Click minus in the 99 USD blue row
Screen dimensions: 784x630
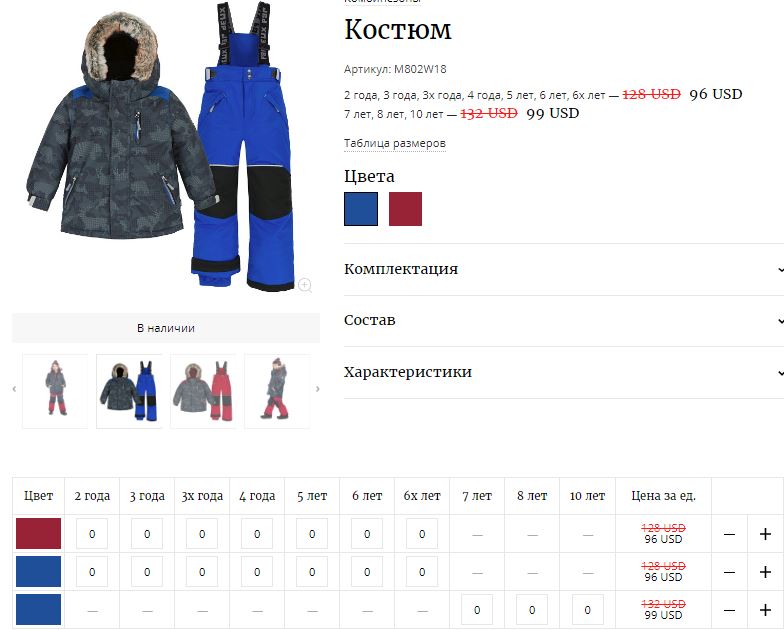[729, 610]
